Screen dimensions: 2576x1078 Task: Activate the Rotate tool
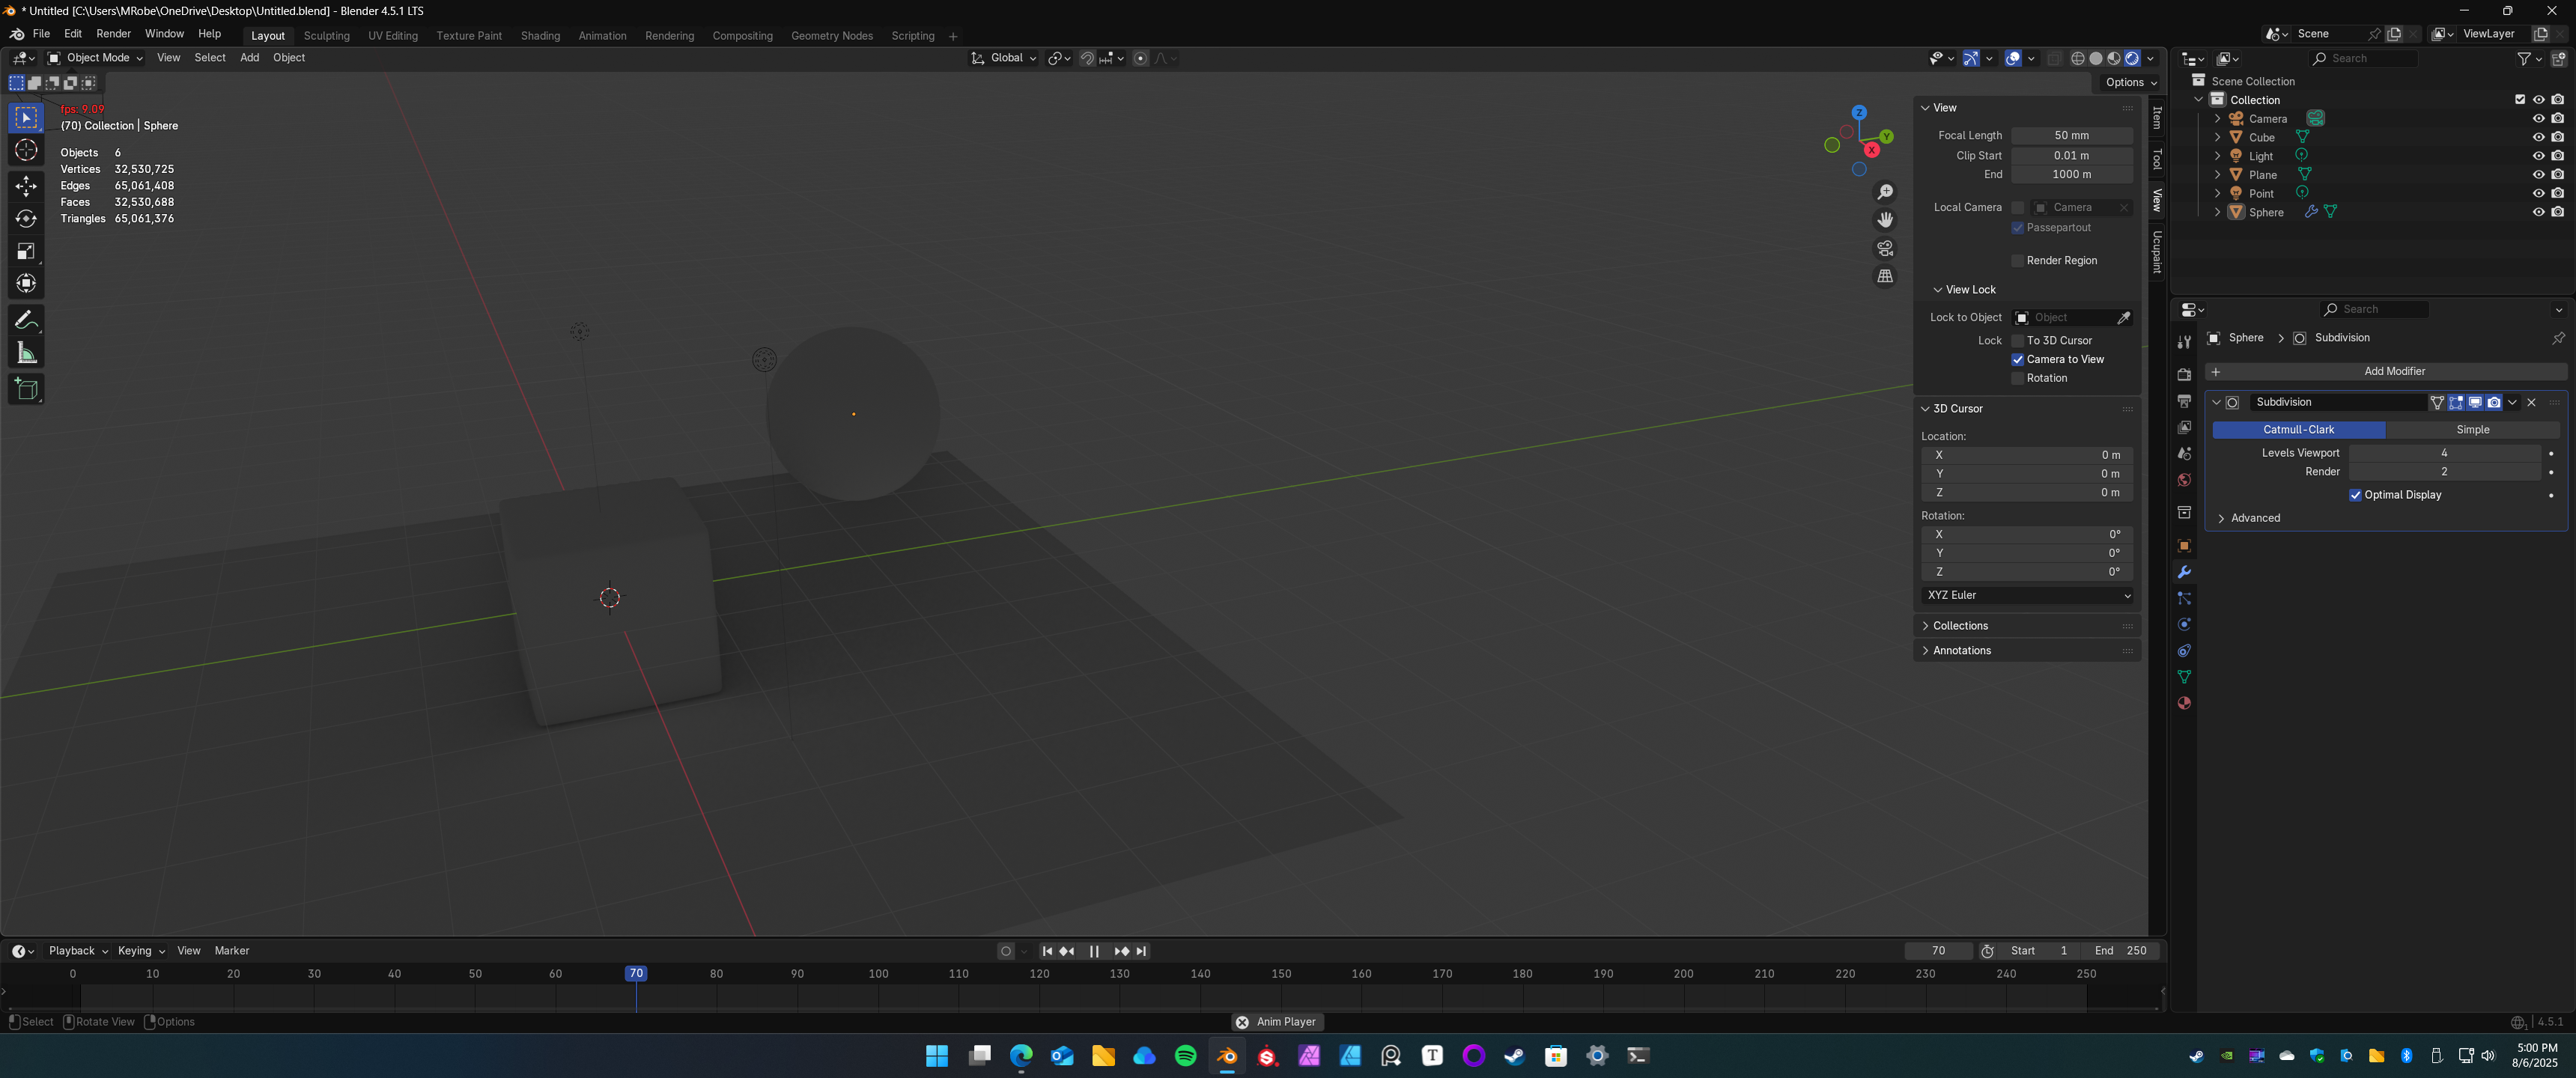(x=26, y=218)
